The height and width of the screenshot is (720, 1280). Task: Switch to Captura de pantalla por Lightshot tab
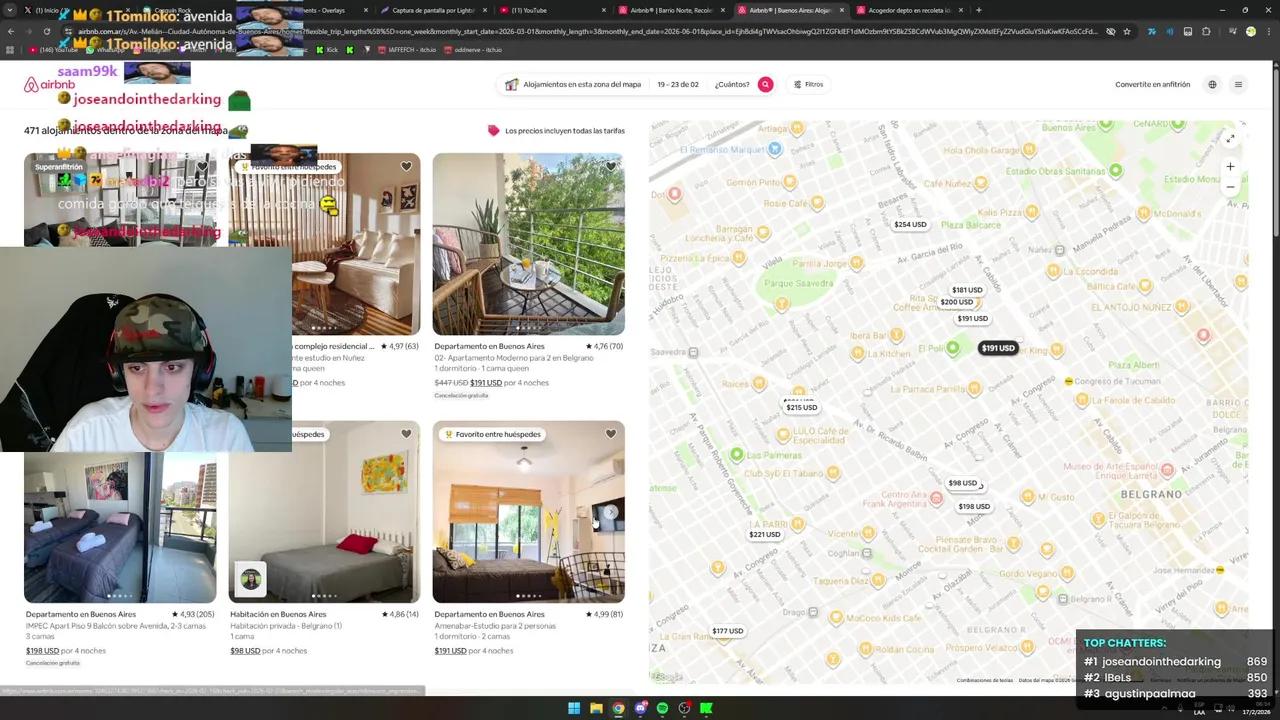432,10
